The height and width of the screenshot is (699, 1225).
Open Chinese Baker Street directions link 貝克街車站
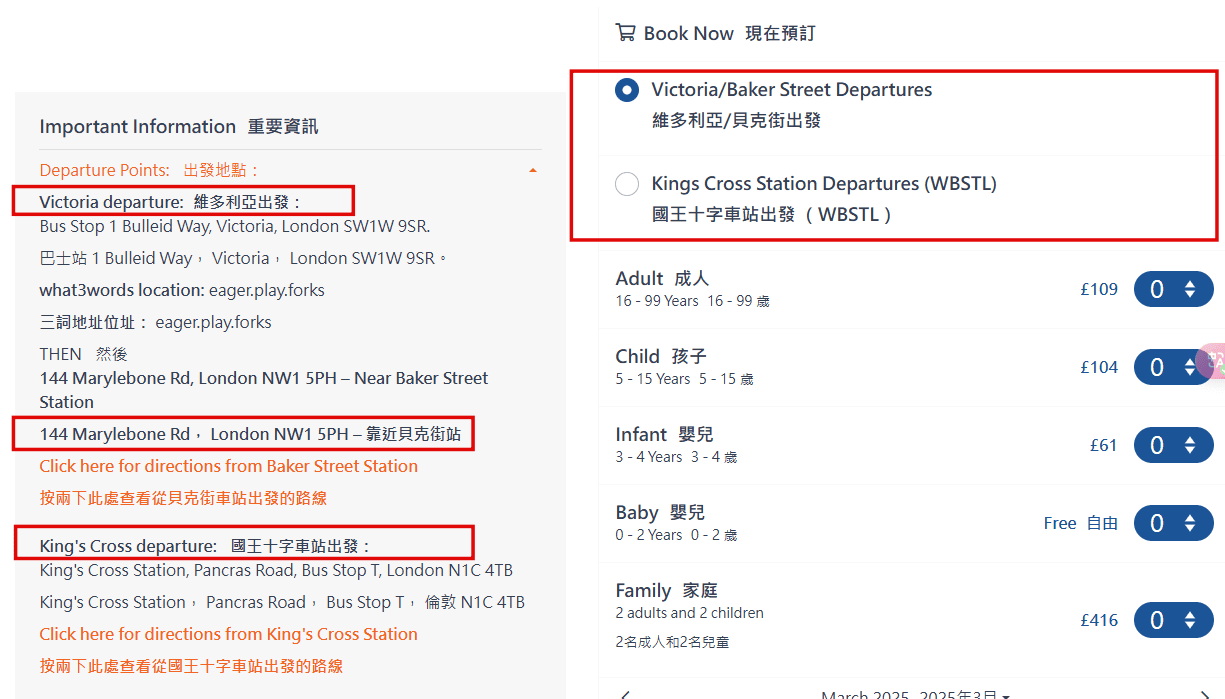coord(183,498)
